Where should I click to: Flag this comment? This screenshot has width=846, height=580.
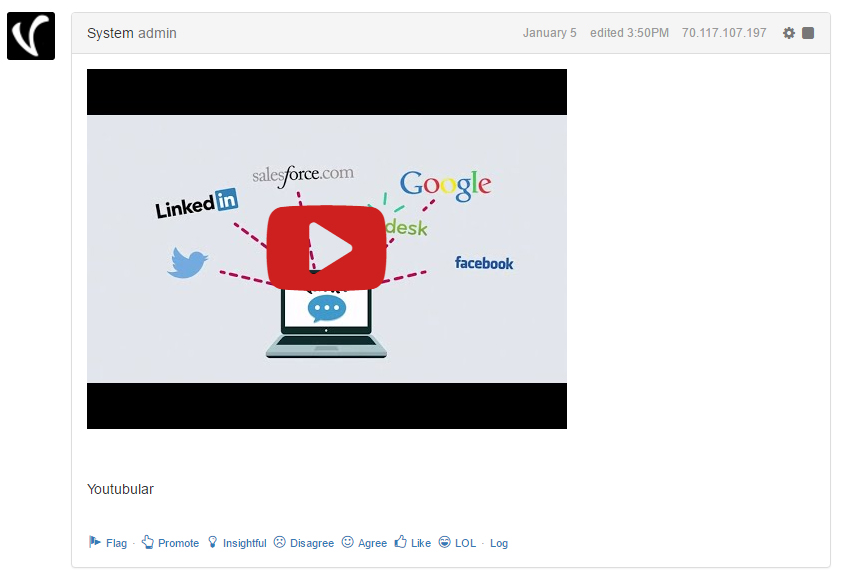pyautogui.click(x=116, y=543)
